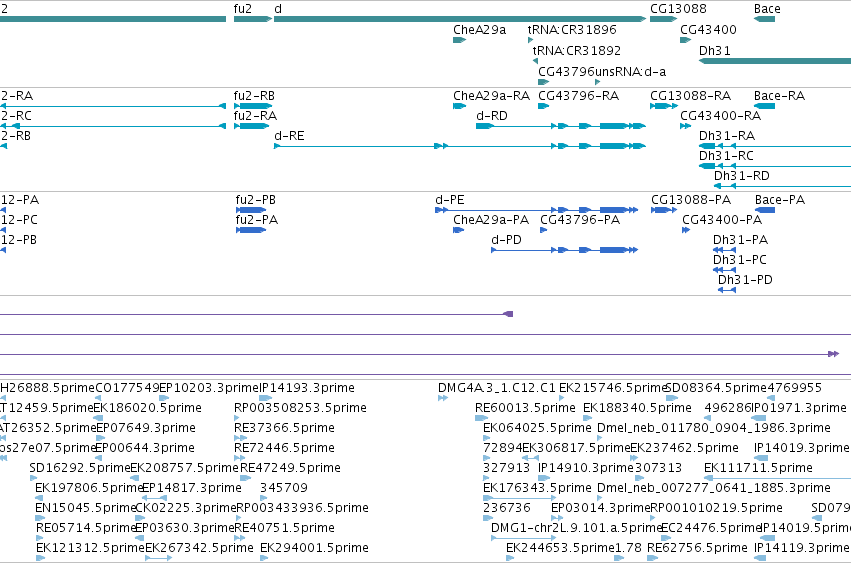851x563 pixels.
Task: Select the fu2-PB protein label
Action: (x=256, y=200)
